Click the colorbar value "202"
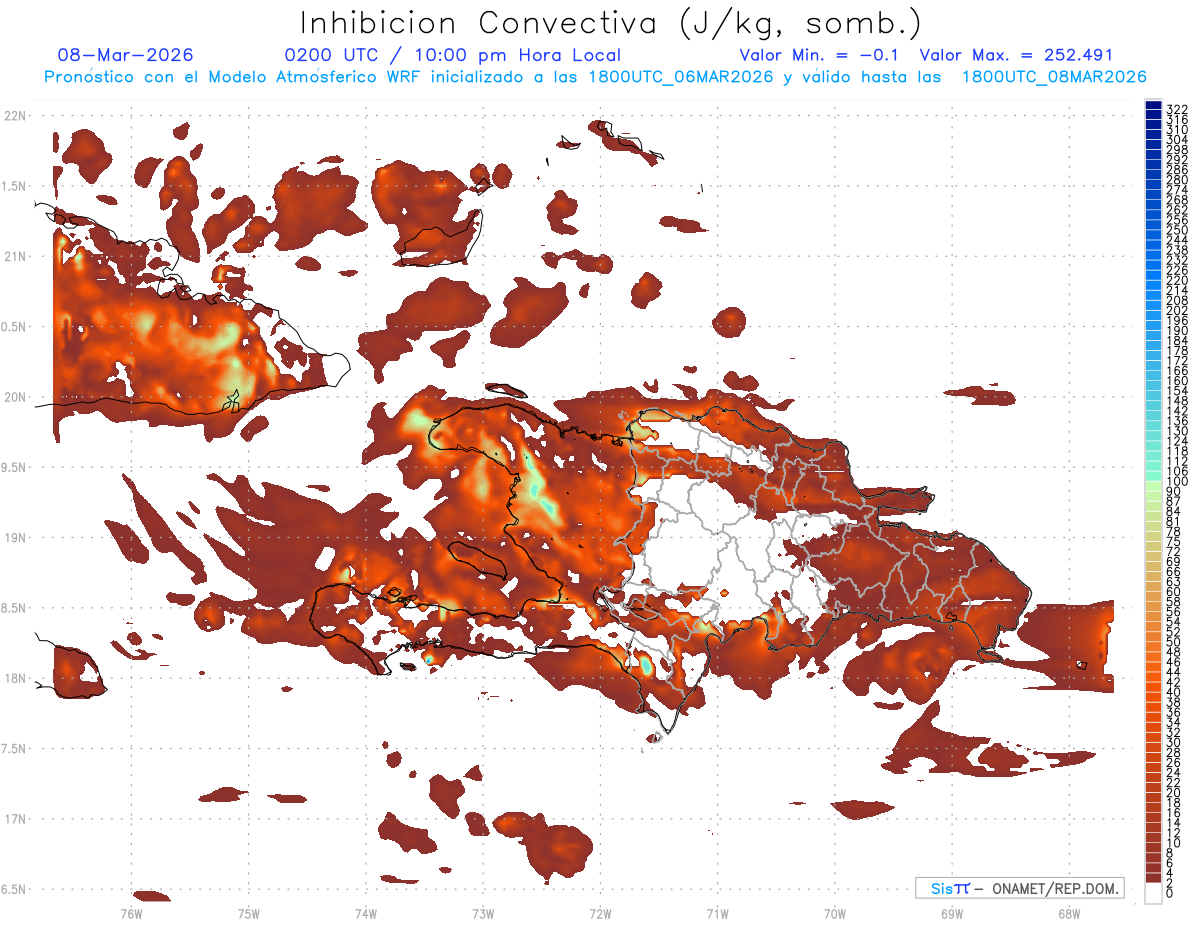This screenshot has width=1200, height=927. [1176, 310]
